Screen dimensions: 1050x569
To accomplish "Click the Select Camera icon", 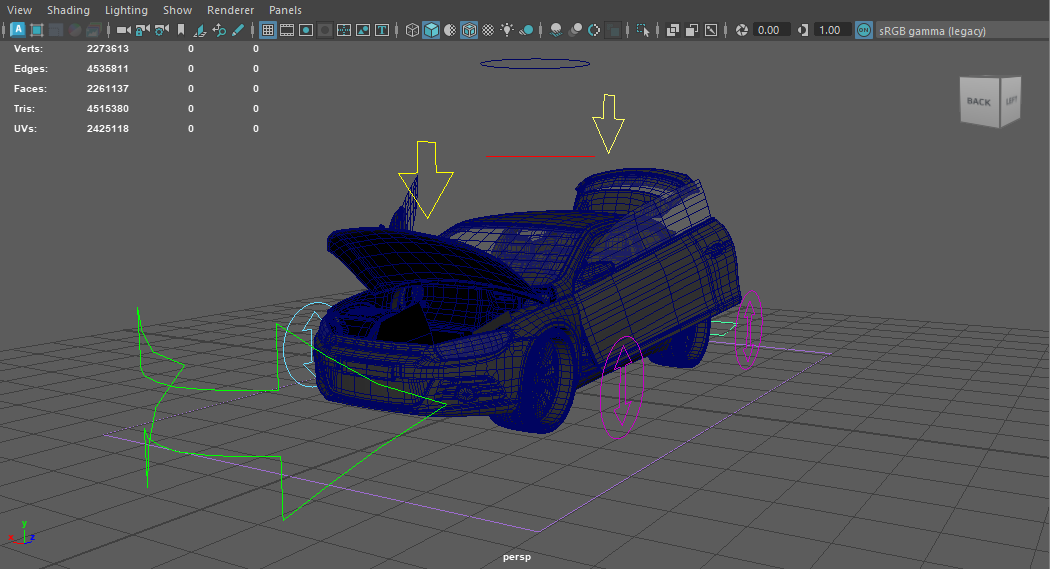I will [124, 30].
